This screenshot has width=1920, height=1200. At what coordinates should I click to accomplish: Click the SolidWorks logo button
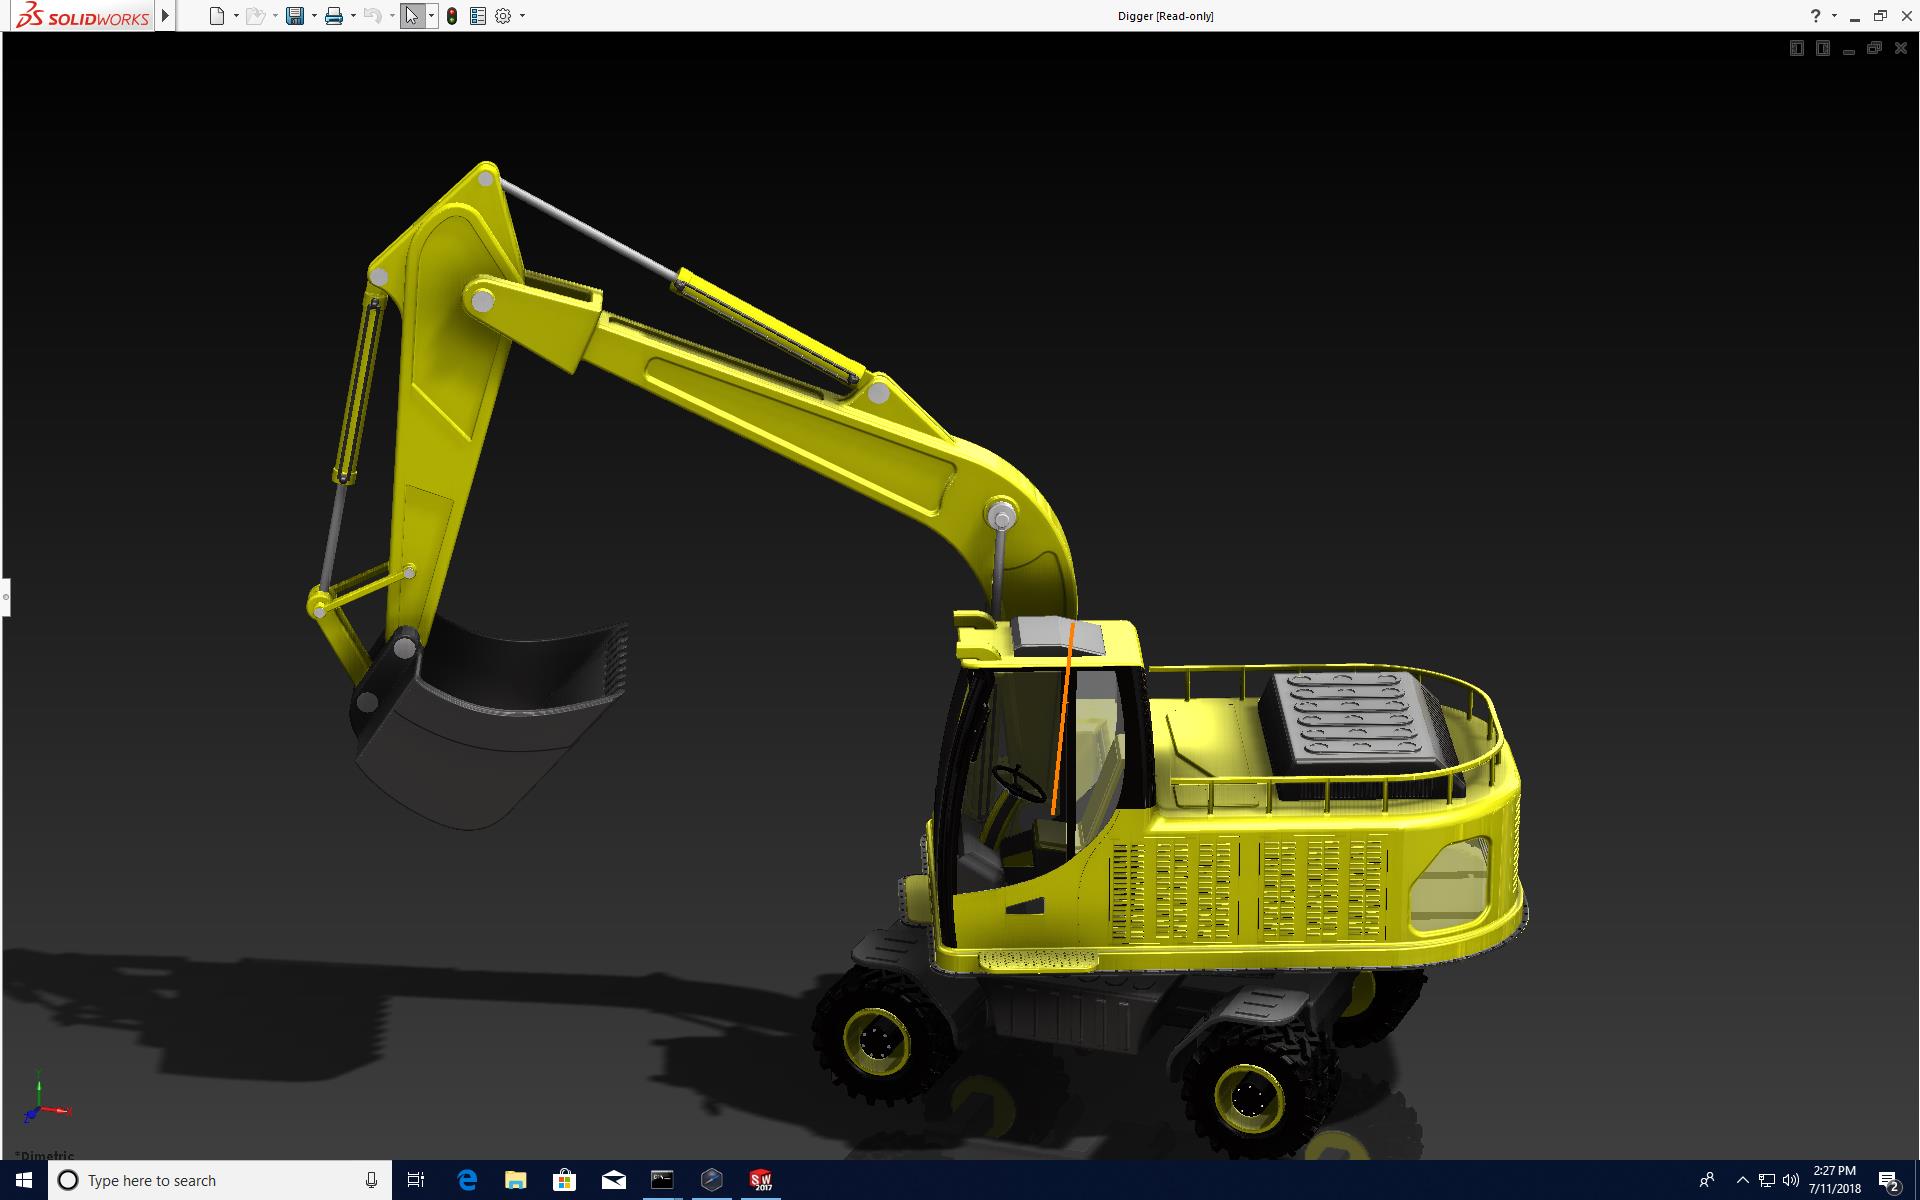click(82, 16)
